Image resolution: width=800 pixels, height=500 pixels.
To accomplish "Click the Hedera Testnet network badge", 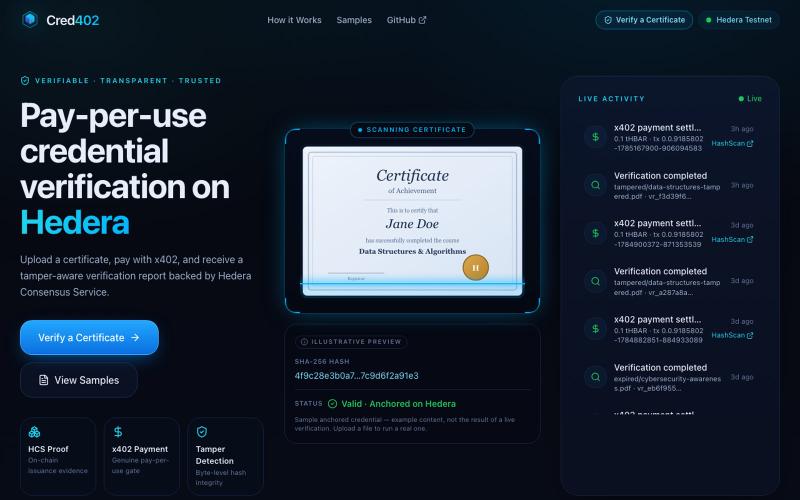I will coord(739,20).
